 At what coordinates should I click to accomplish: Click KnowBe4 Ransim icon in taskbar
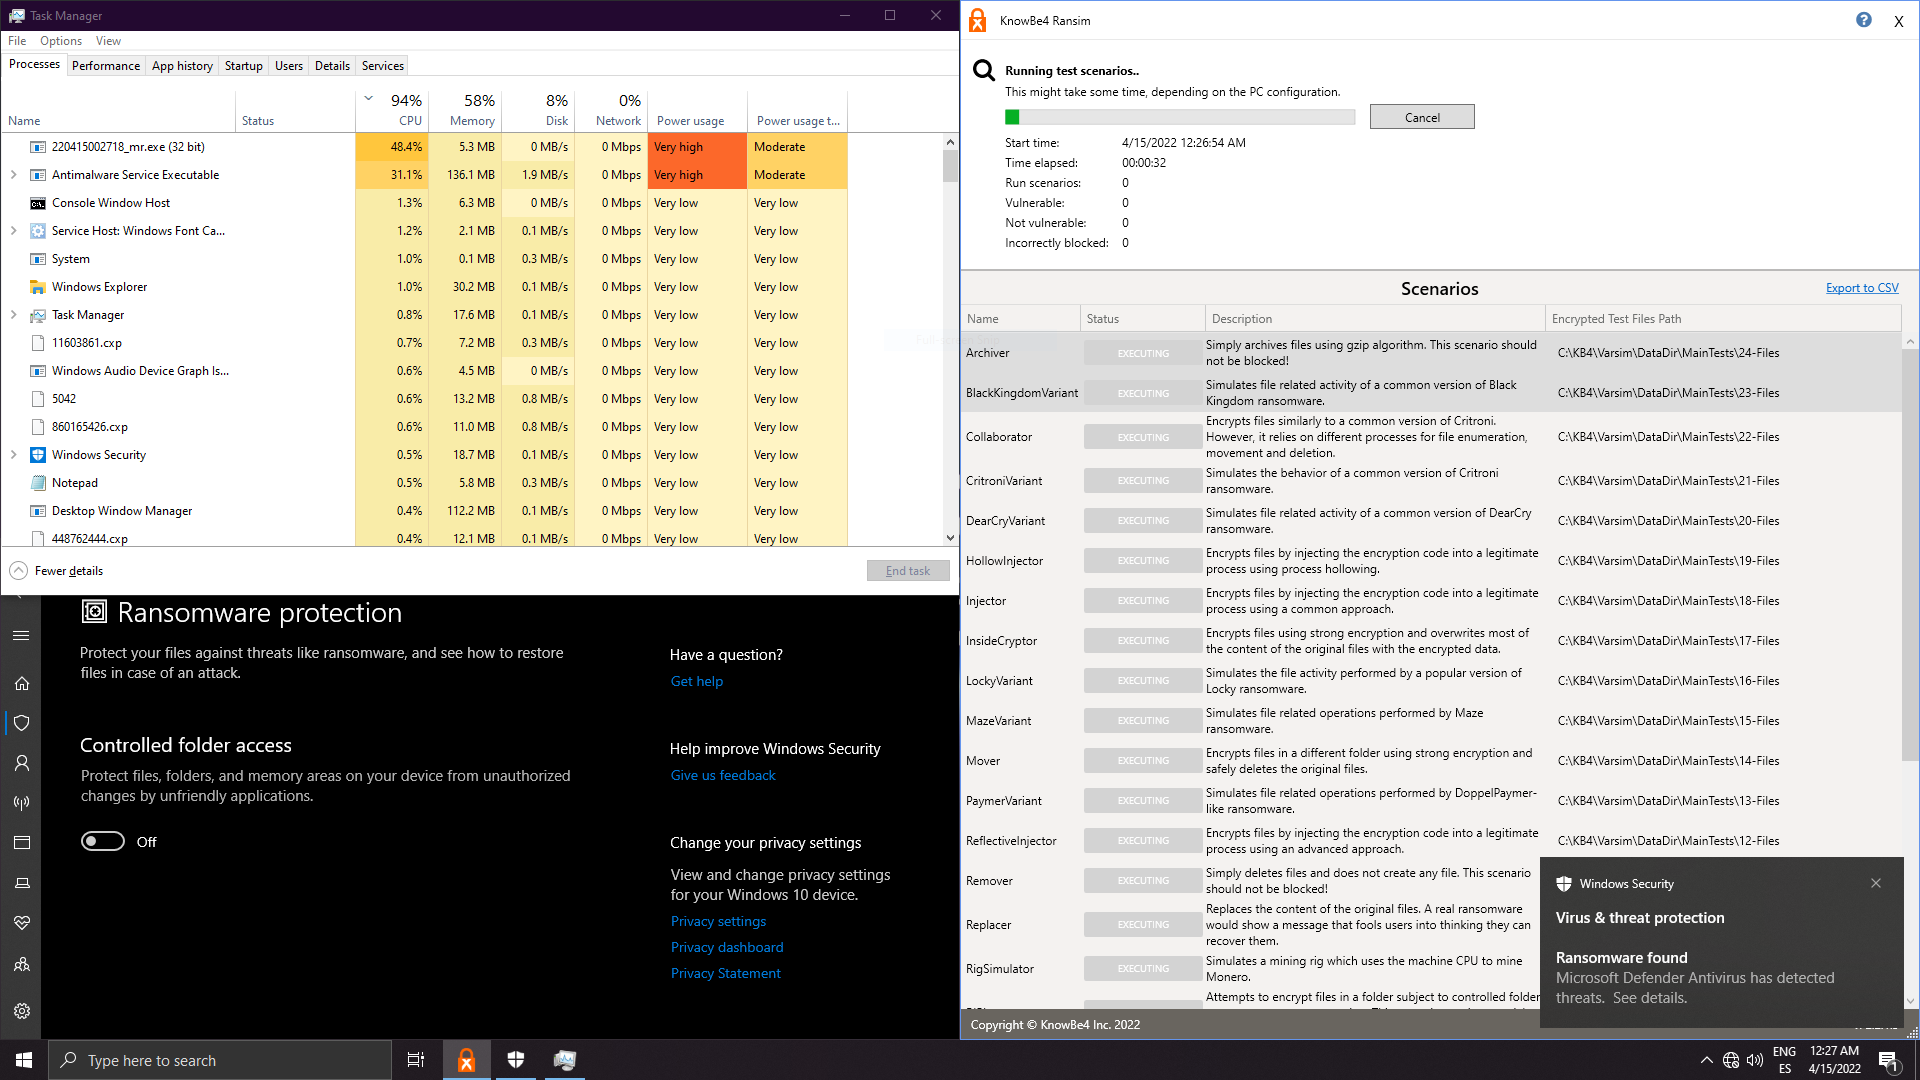(466, 1060)
